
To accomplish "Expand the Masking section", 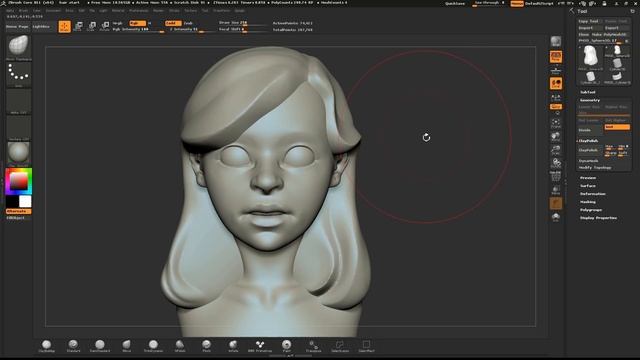I will [x=588, y=202].
